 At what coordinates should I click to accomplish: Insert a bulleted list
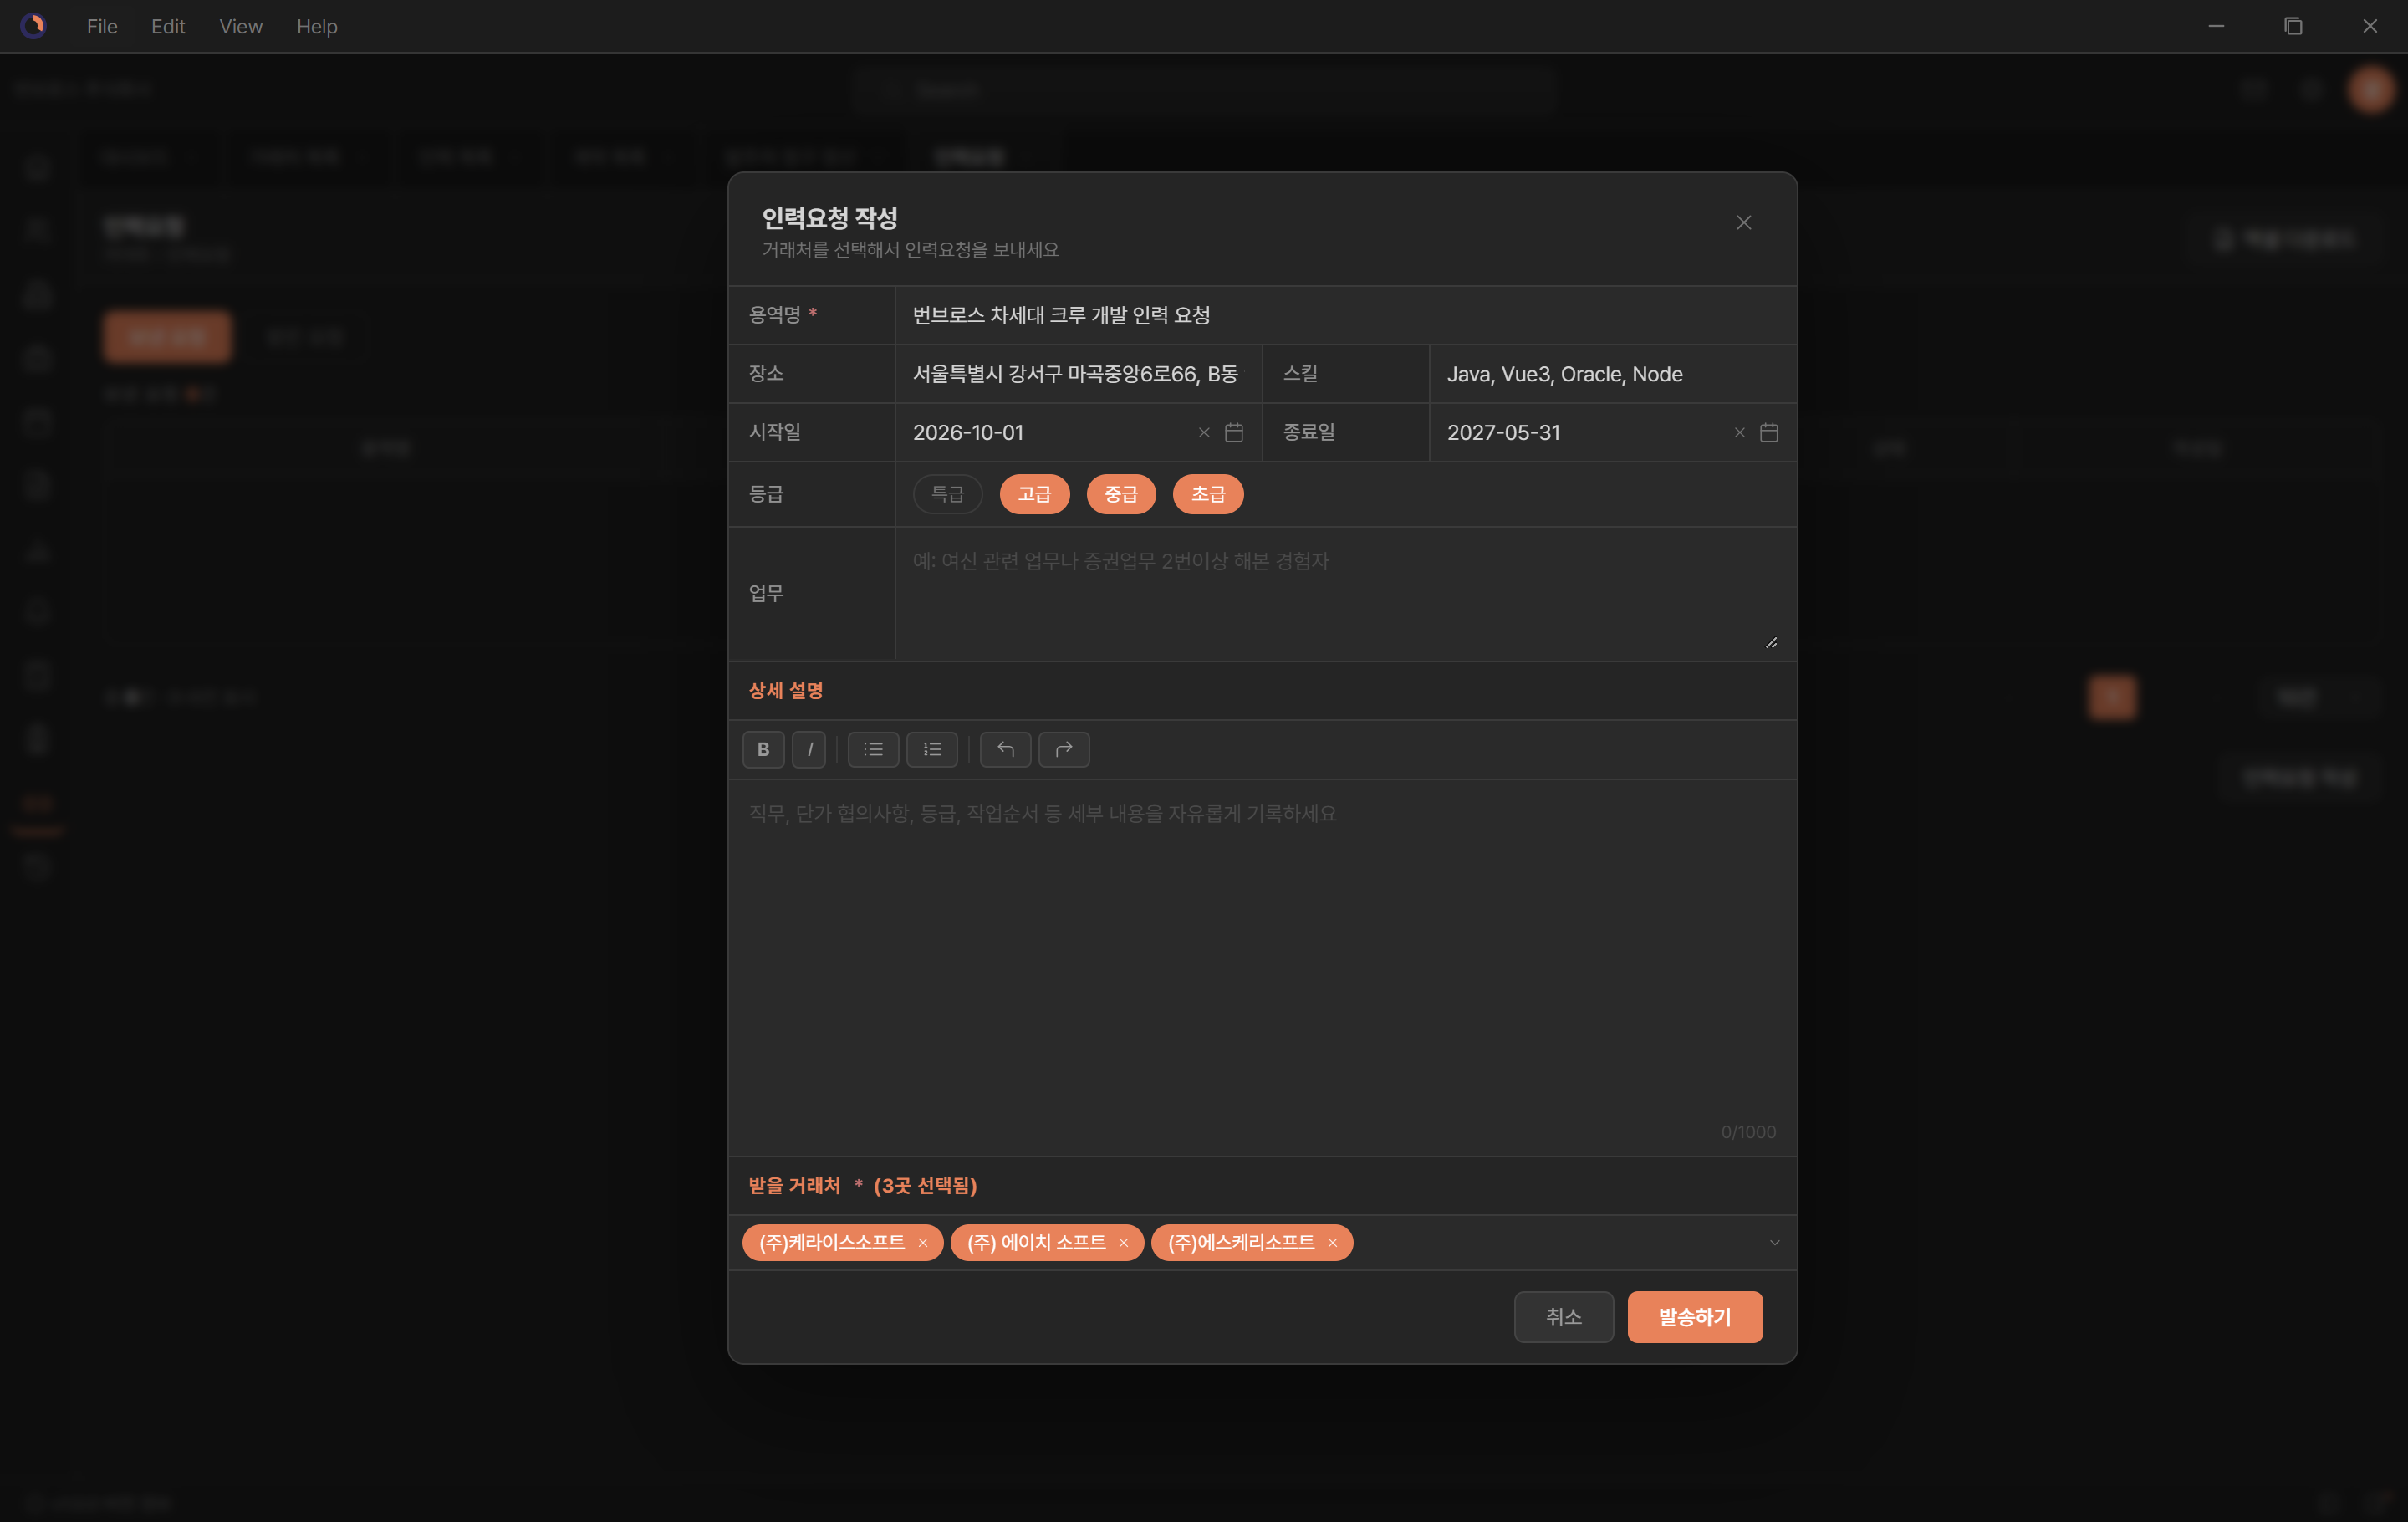[x=873, y=749]
